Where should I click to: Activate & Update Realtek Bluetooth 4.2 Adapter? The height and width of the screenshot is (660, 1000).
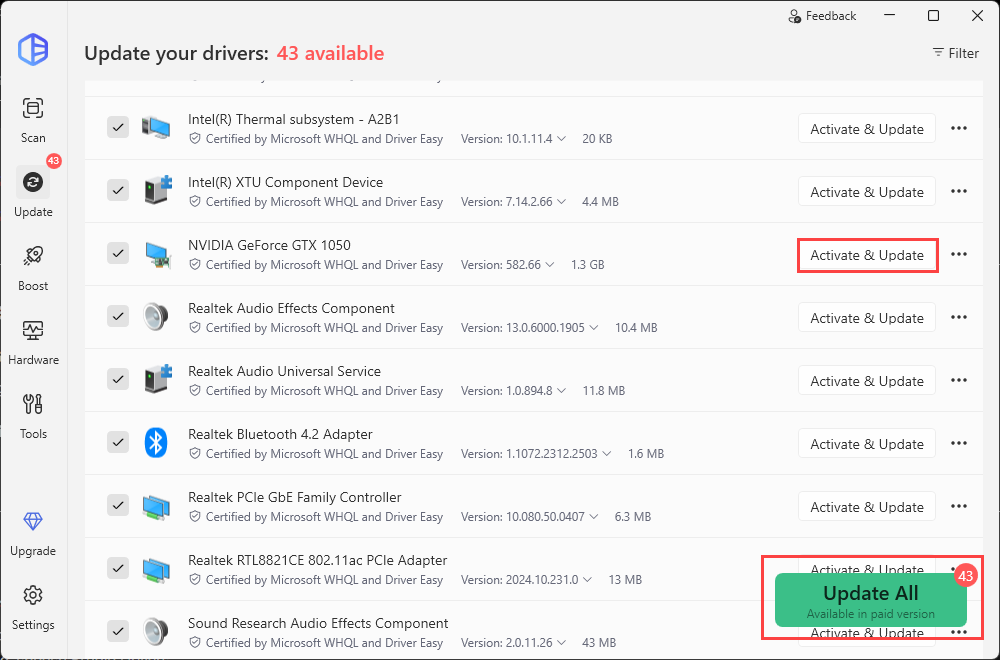pos(867,444)
